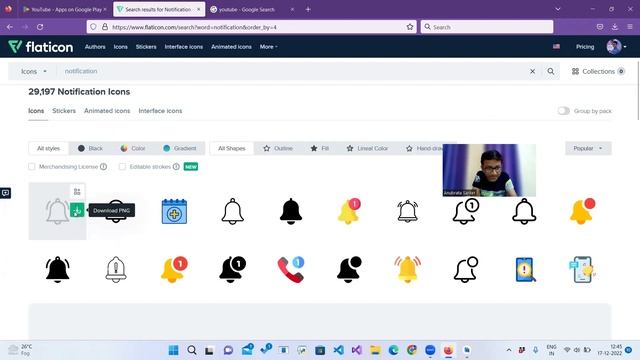640x360 pixels.
Task: Open the user profile avatar menu
Action: tap(616, 47)
